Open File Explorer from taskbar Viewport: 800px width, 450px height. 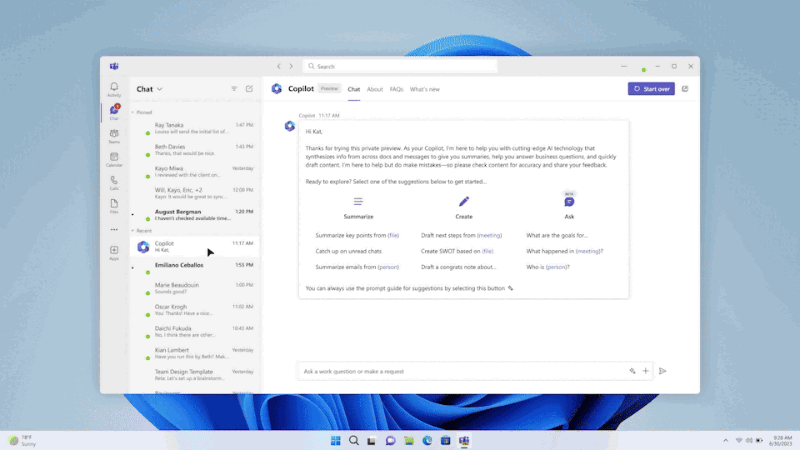coord(409,440)
